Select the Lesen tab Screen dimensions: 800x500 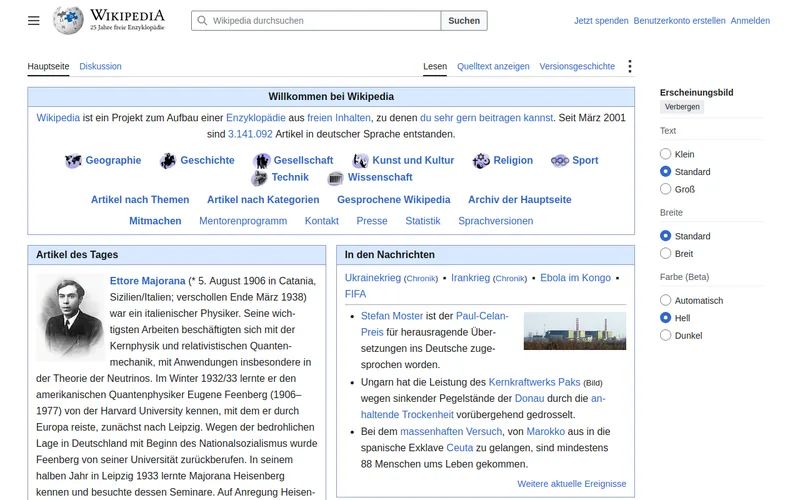pos(435,66)
